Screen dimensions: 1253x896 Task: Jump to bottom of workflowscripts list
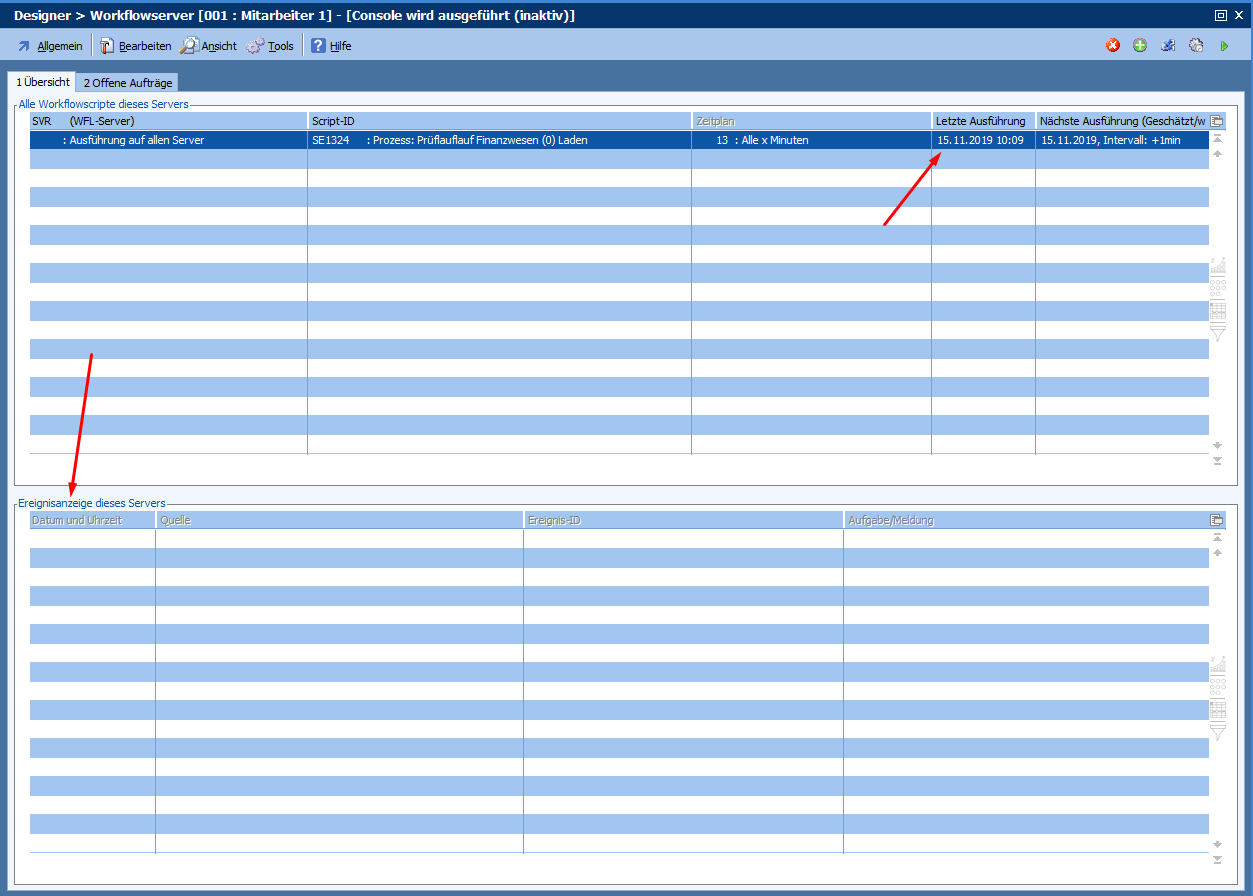coord(1217,461)
